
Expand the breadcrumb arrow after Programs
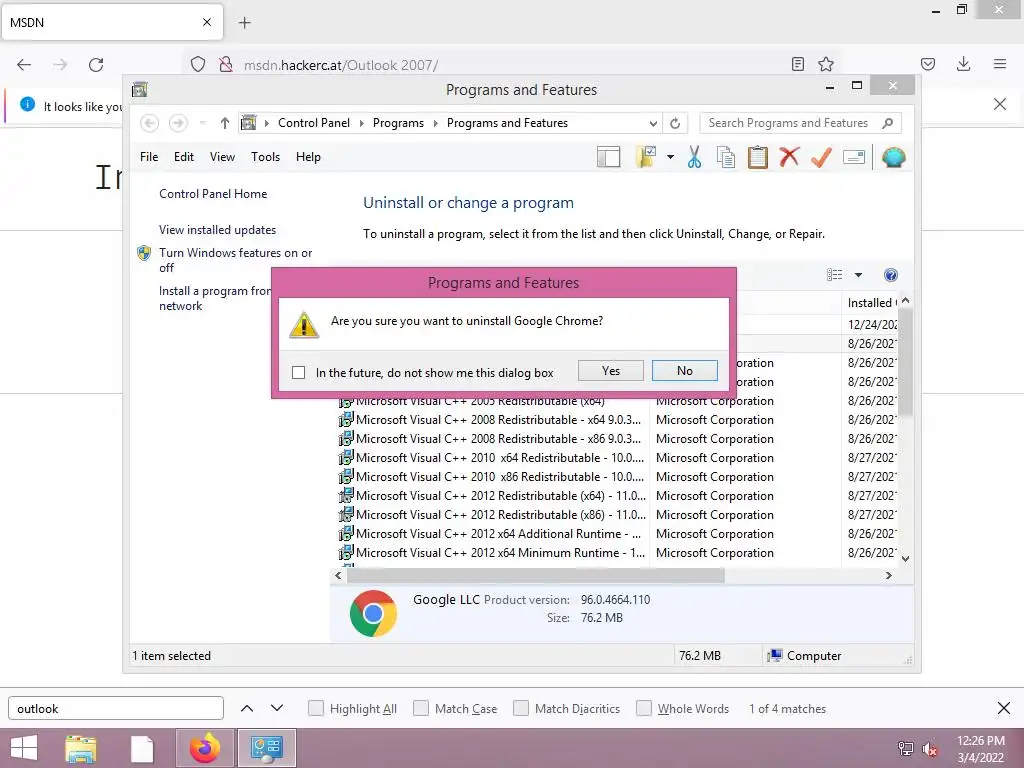(x=436, y=123)
